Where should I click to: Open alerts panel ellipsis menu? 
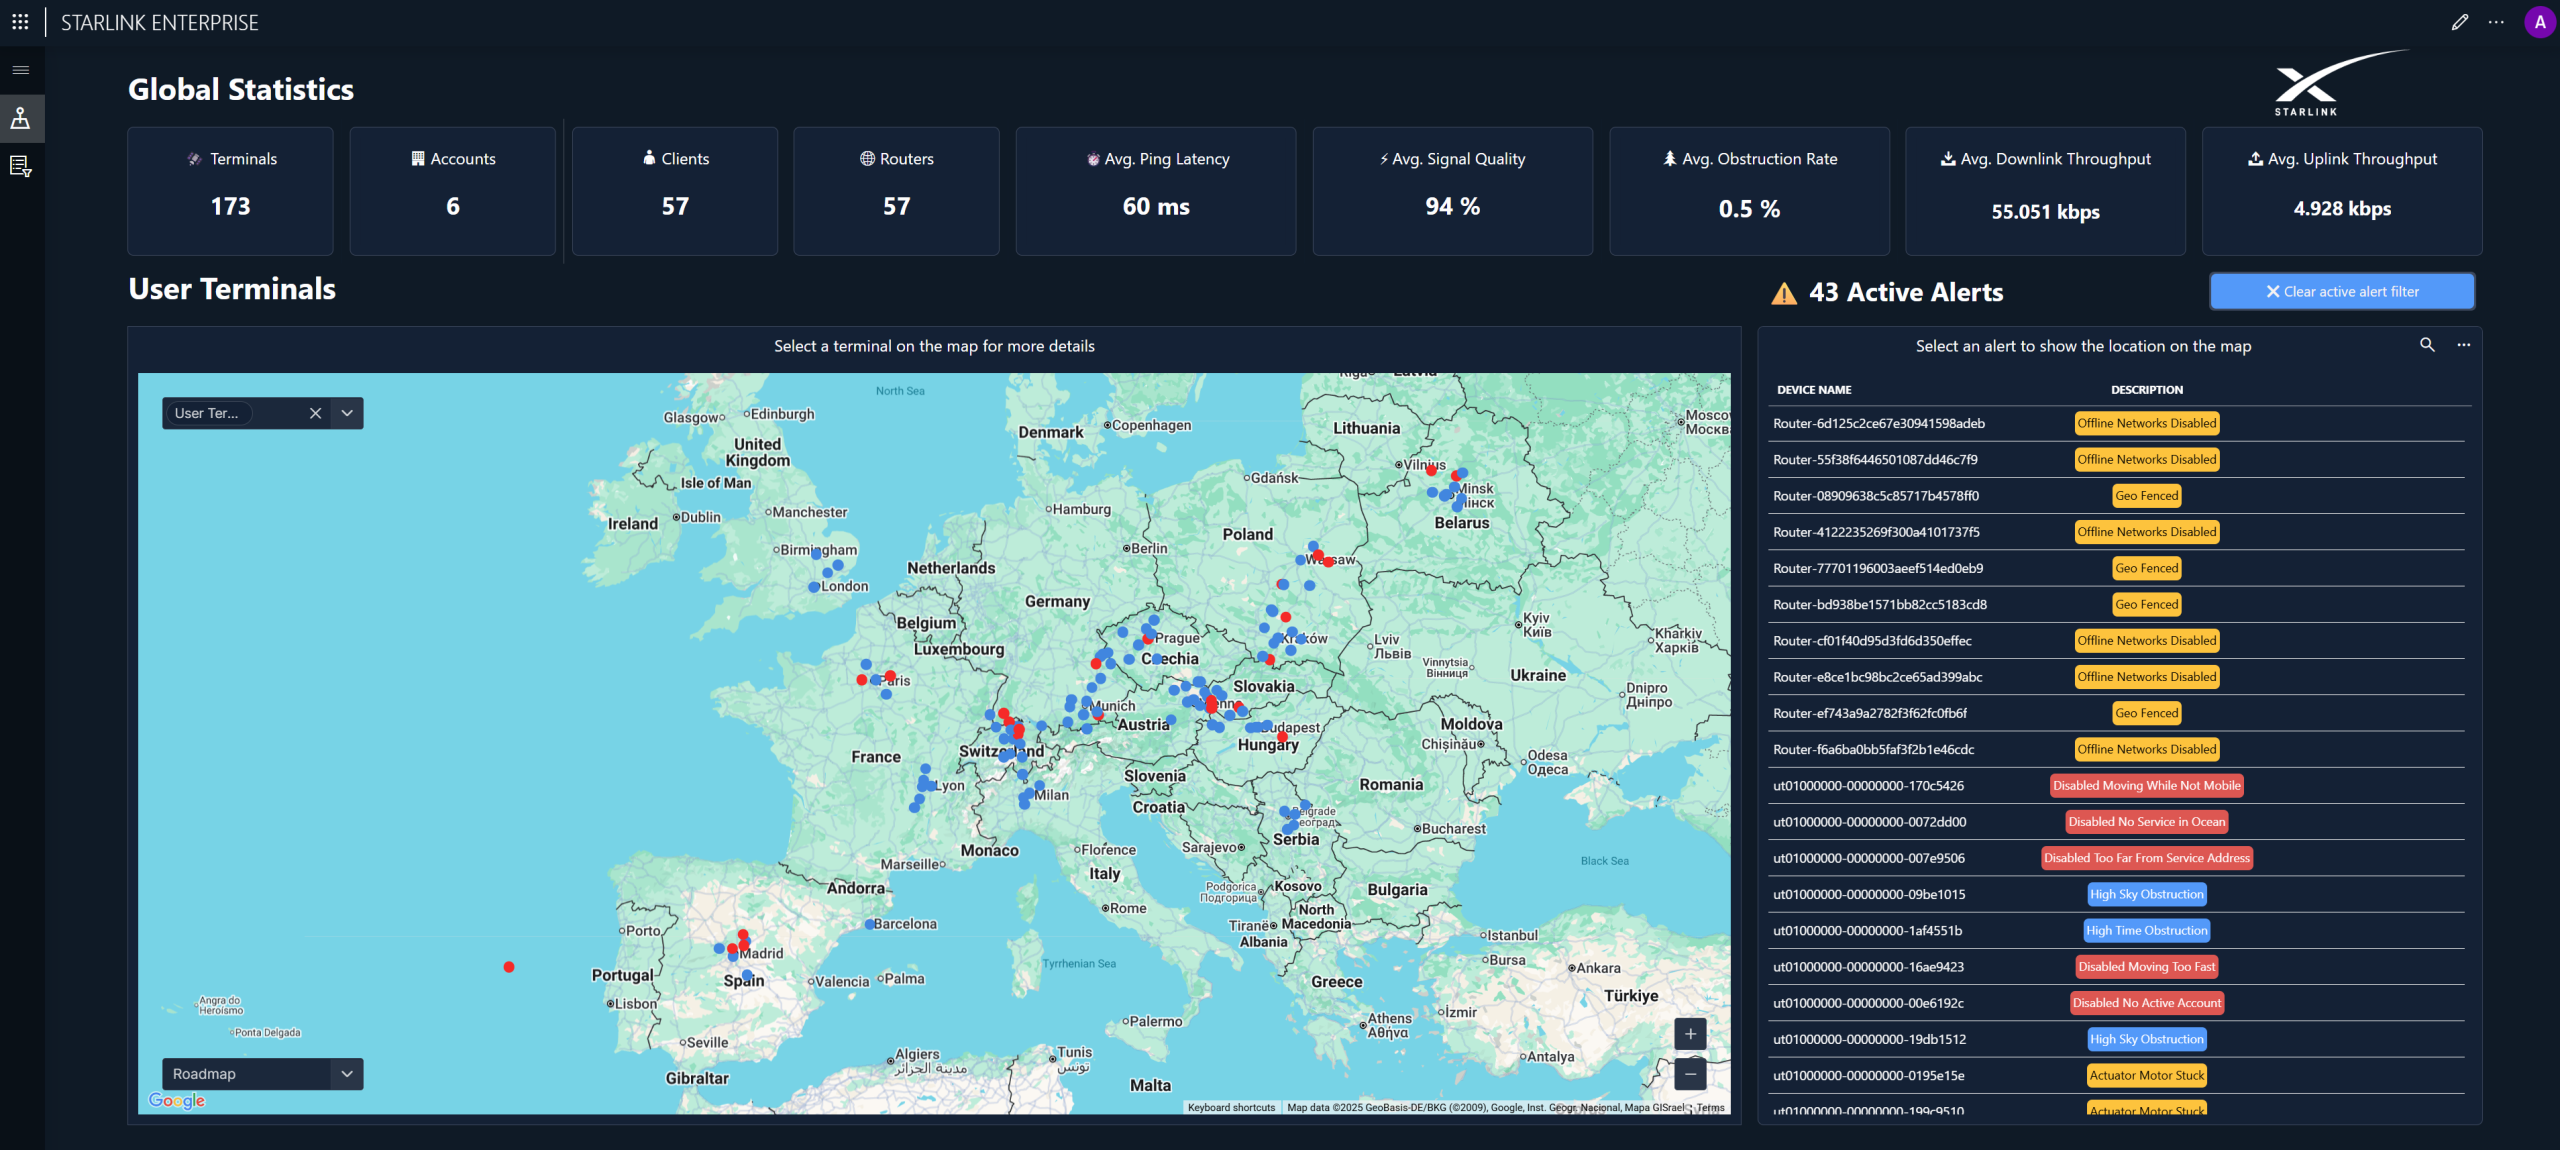tap(2464, 345)
